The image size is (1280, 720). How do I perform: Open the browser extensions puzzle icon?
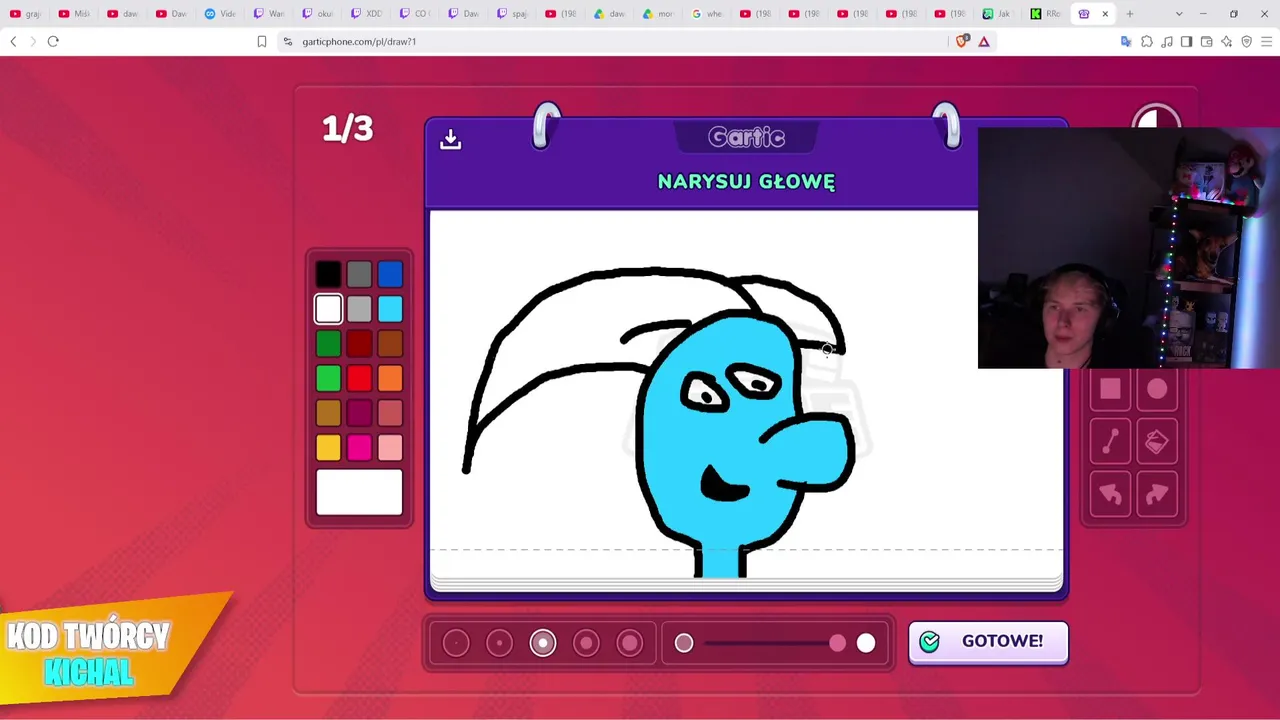(x=1147, y=41)
